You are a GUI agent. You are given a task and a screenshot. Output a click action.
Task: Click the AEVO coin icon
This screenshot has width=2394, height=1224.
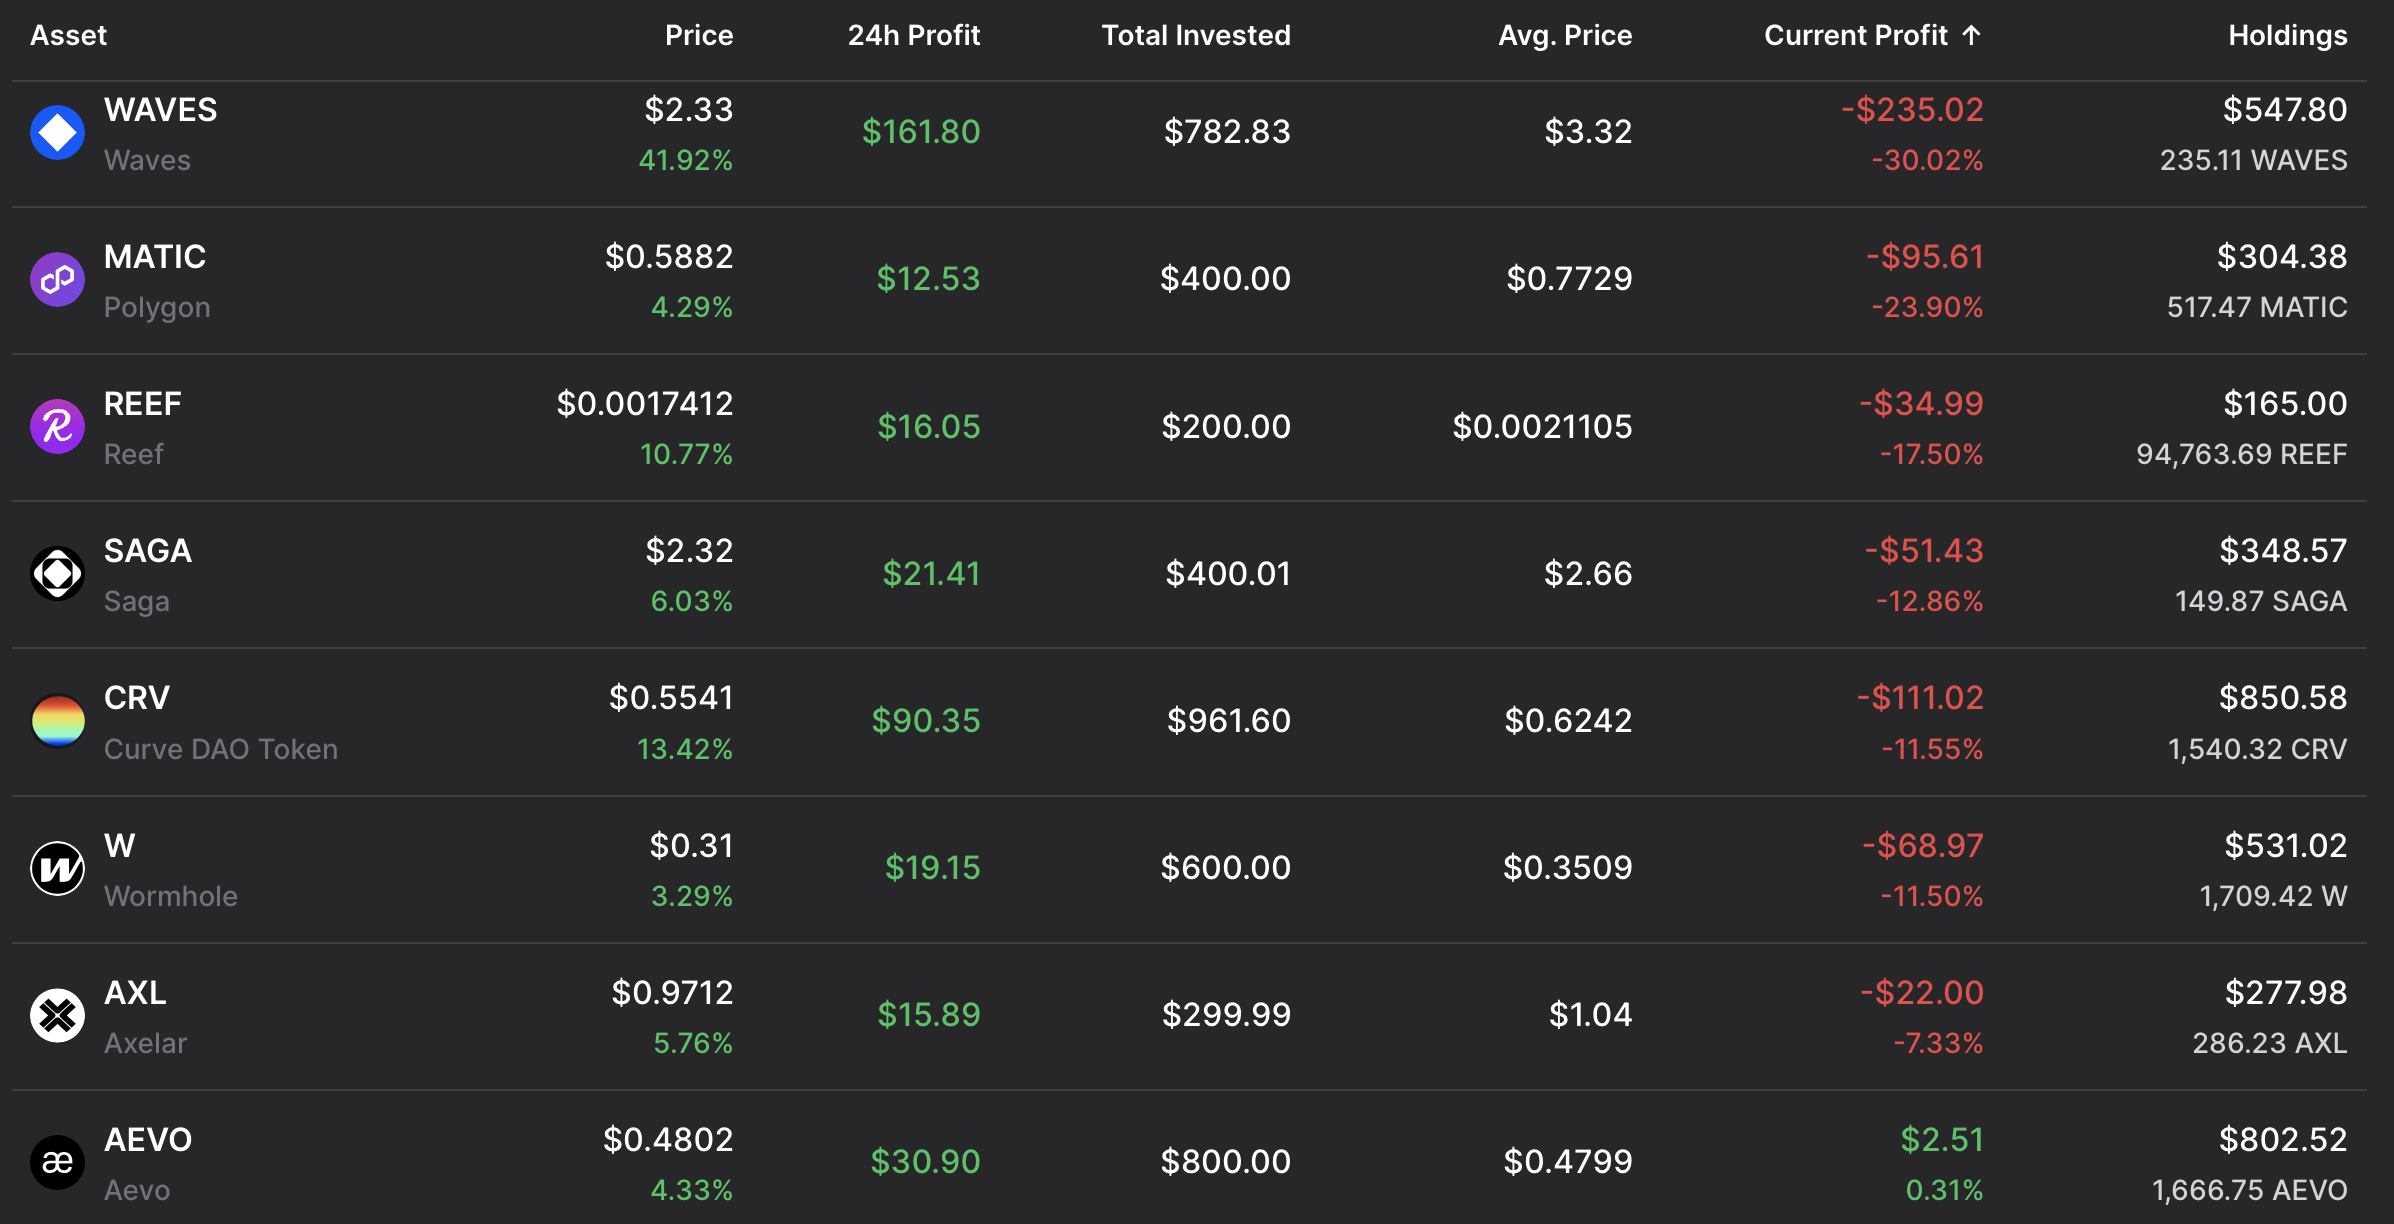57,1162
